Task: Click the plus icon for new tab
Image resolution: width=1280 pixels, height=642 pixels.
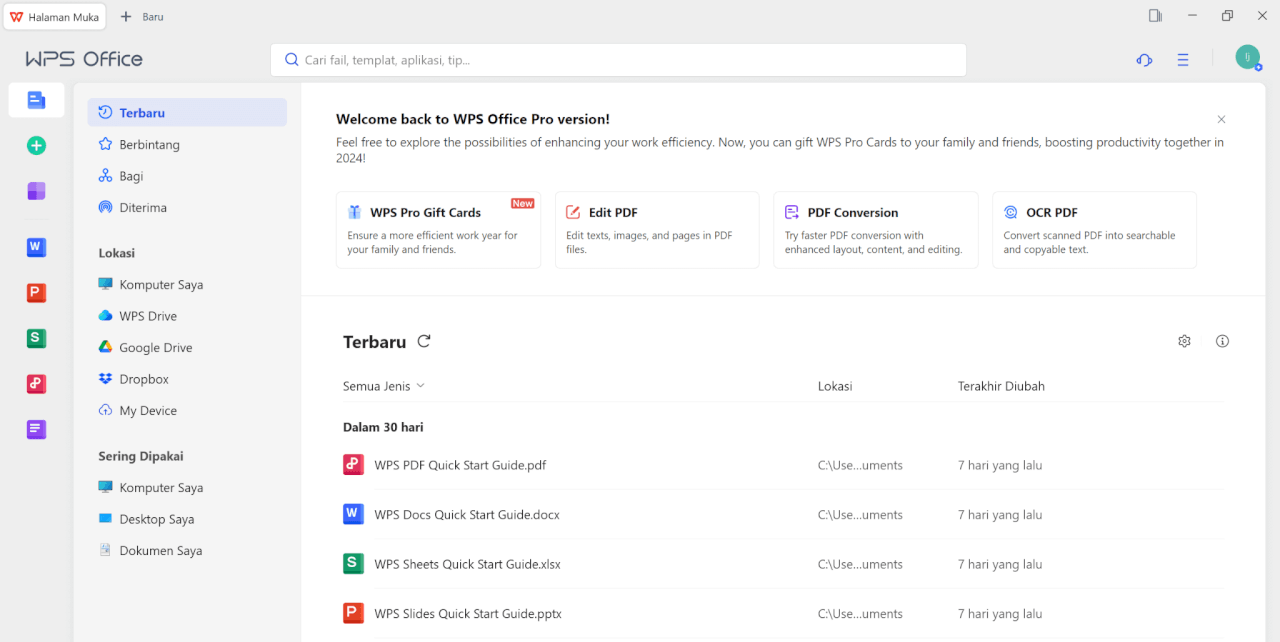Action: [x=126, y=17]
